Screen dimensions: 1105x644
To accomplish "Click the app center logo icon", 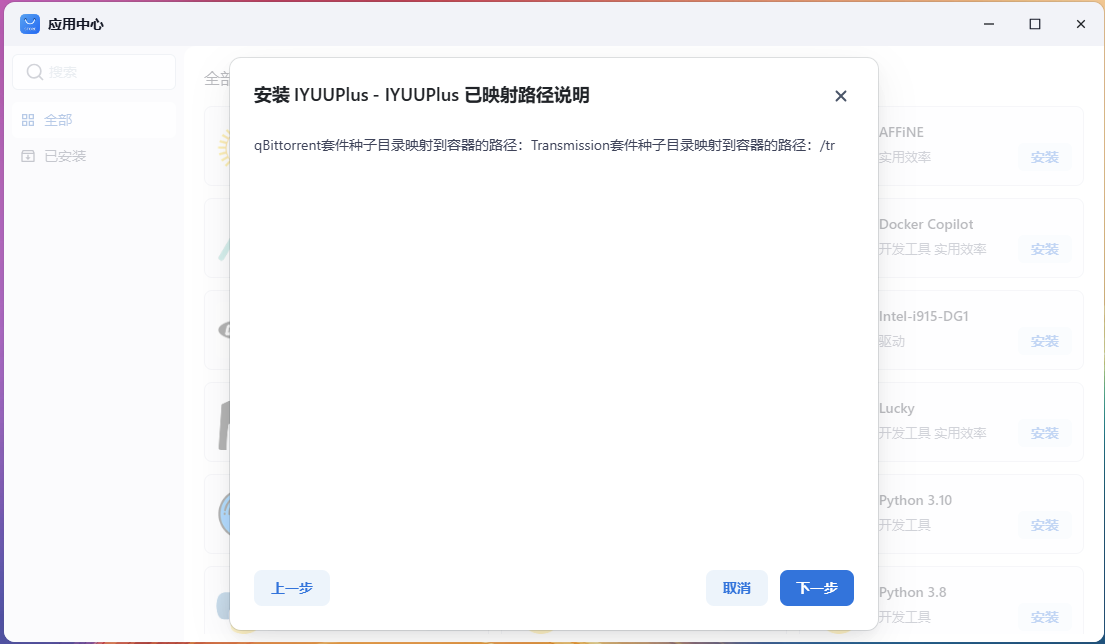I will pyautogui.click(x=30, y=24).
